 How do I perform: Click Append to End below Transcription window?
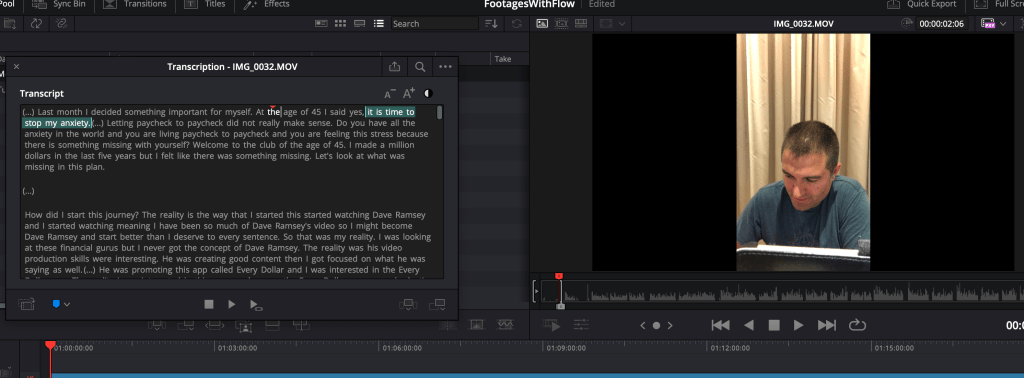click(x=186, y=324)
